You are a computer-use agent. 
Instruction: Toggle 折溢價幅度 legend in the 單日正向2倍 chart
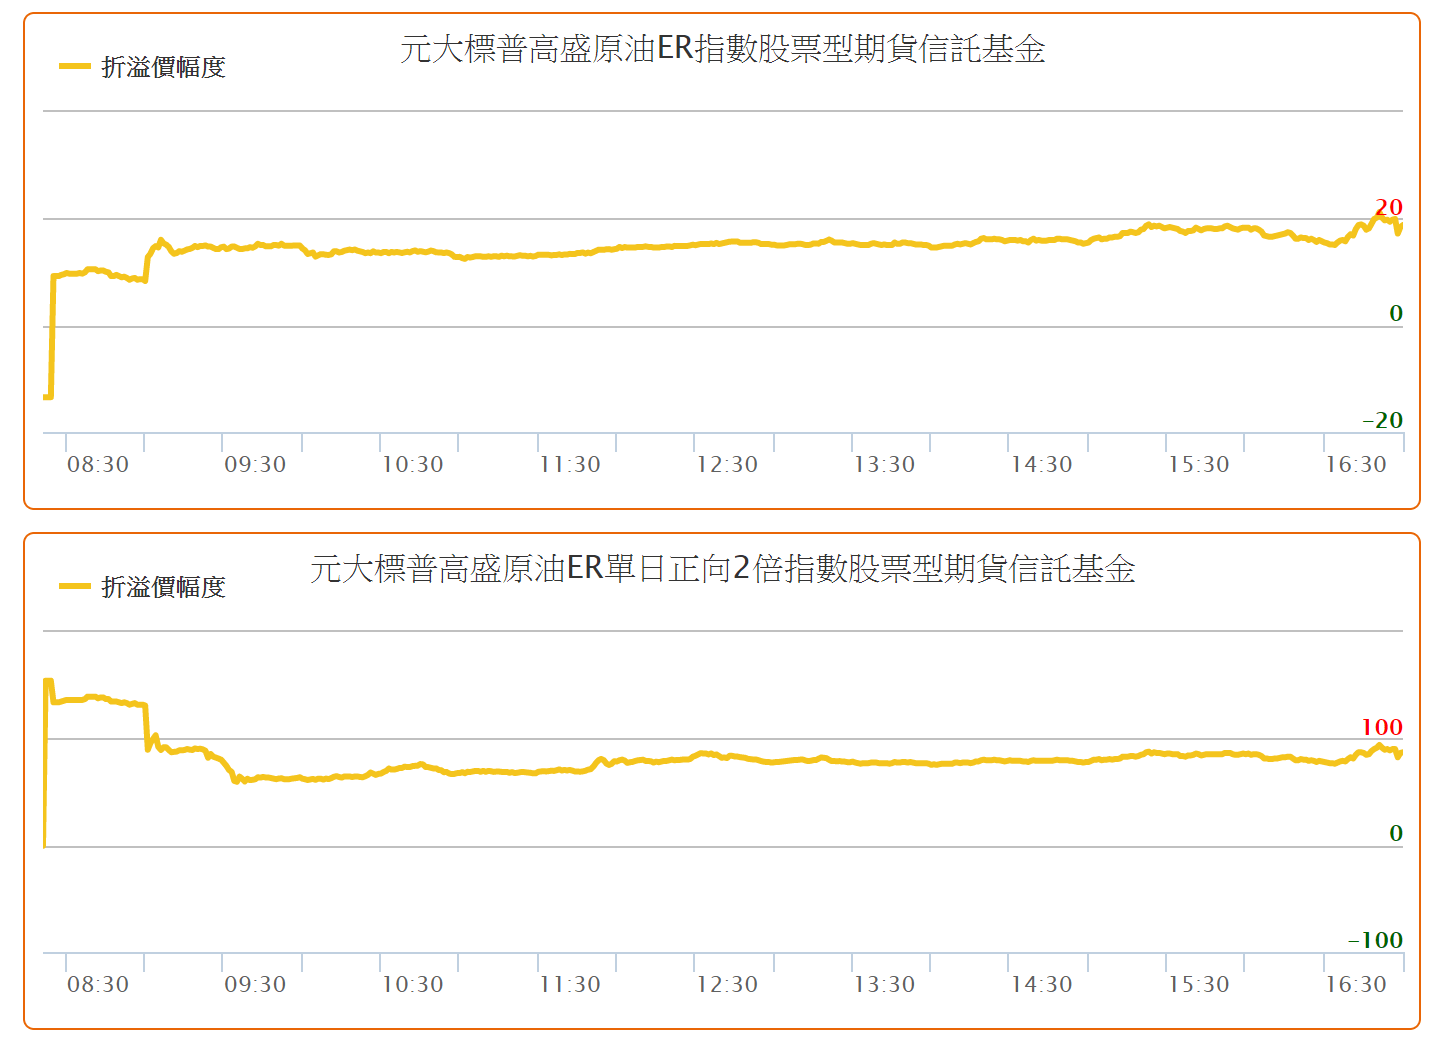click(x=143, y=587)
